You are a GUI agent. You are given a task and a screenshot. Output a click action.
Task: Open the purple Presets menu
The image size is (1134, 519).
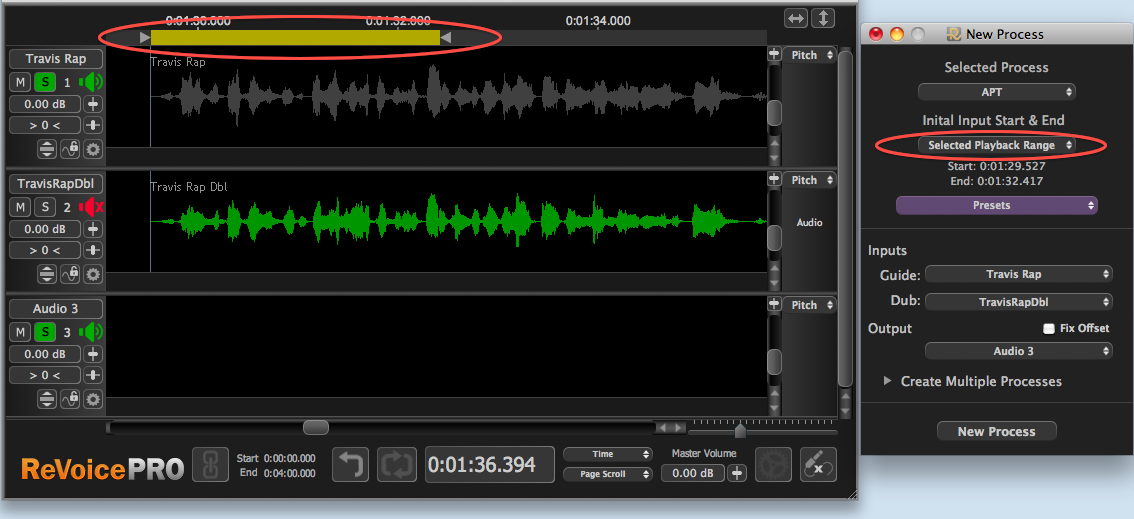click(996, 205)
